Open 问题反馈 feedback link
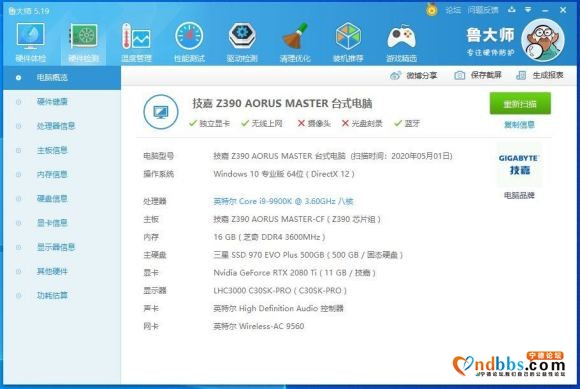Viewport: 580px width, 389px height. (482, 10)
